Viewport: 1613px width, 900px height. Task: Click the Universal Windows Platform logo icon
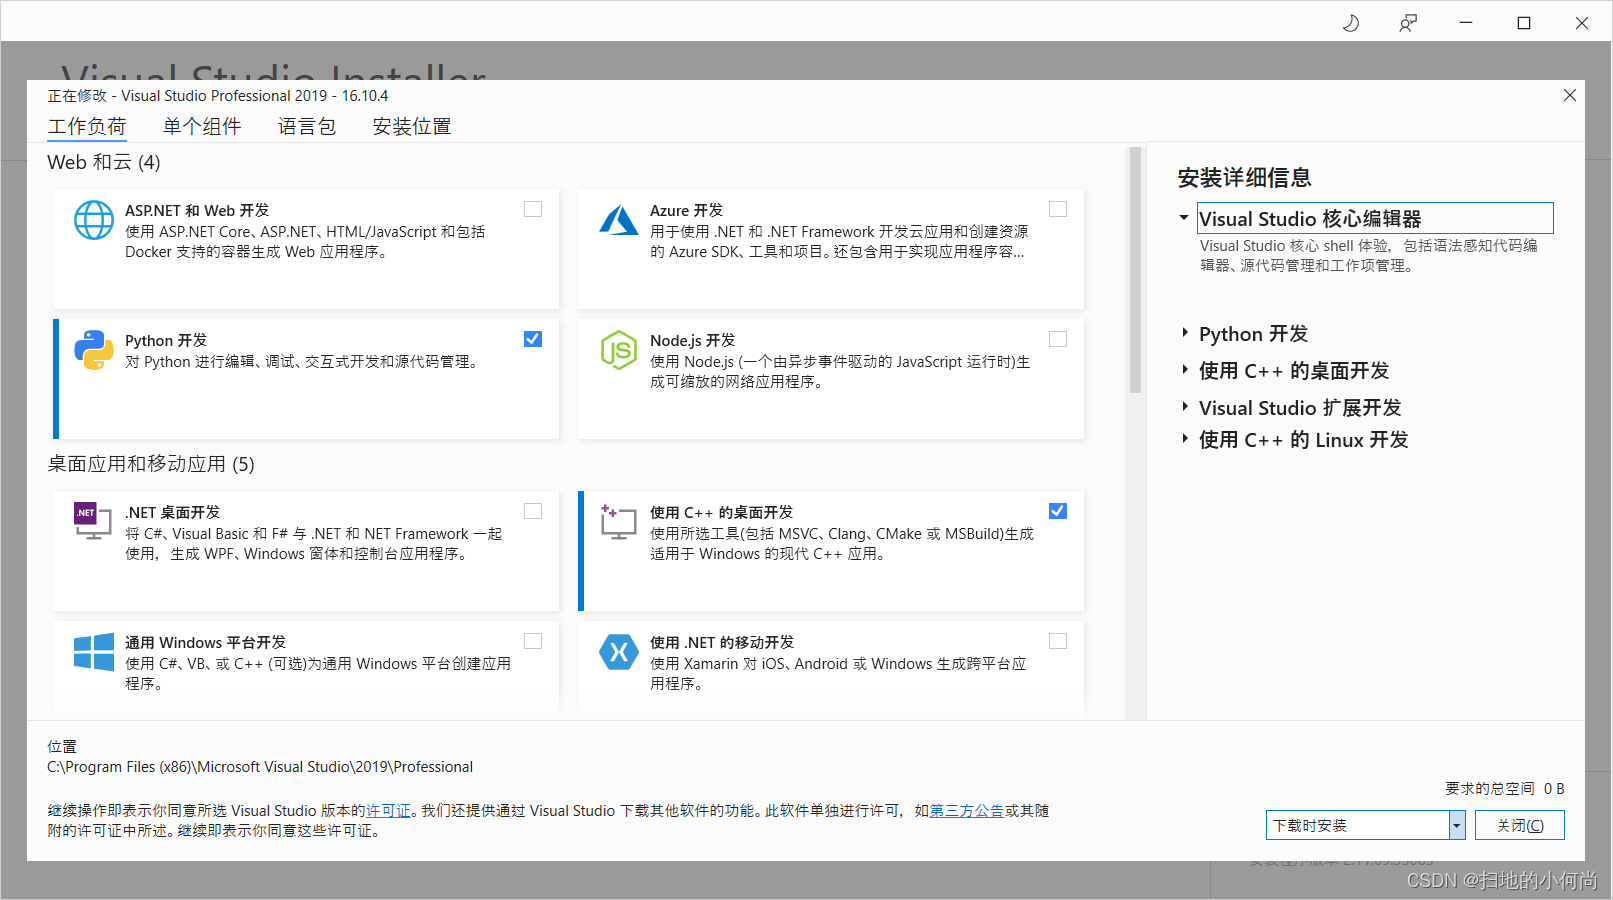click(94, 652)
